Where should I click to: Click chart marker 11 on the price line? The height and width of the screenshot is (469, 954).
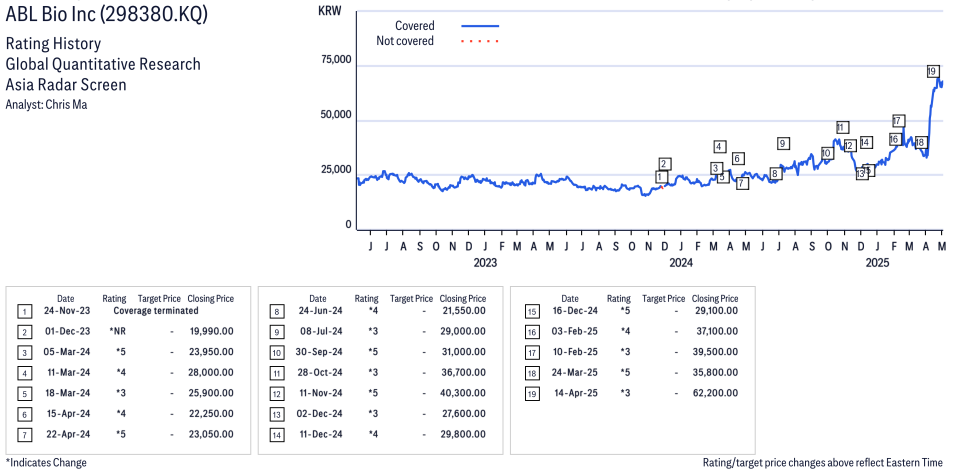coord(842,127)
